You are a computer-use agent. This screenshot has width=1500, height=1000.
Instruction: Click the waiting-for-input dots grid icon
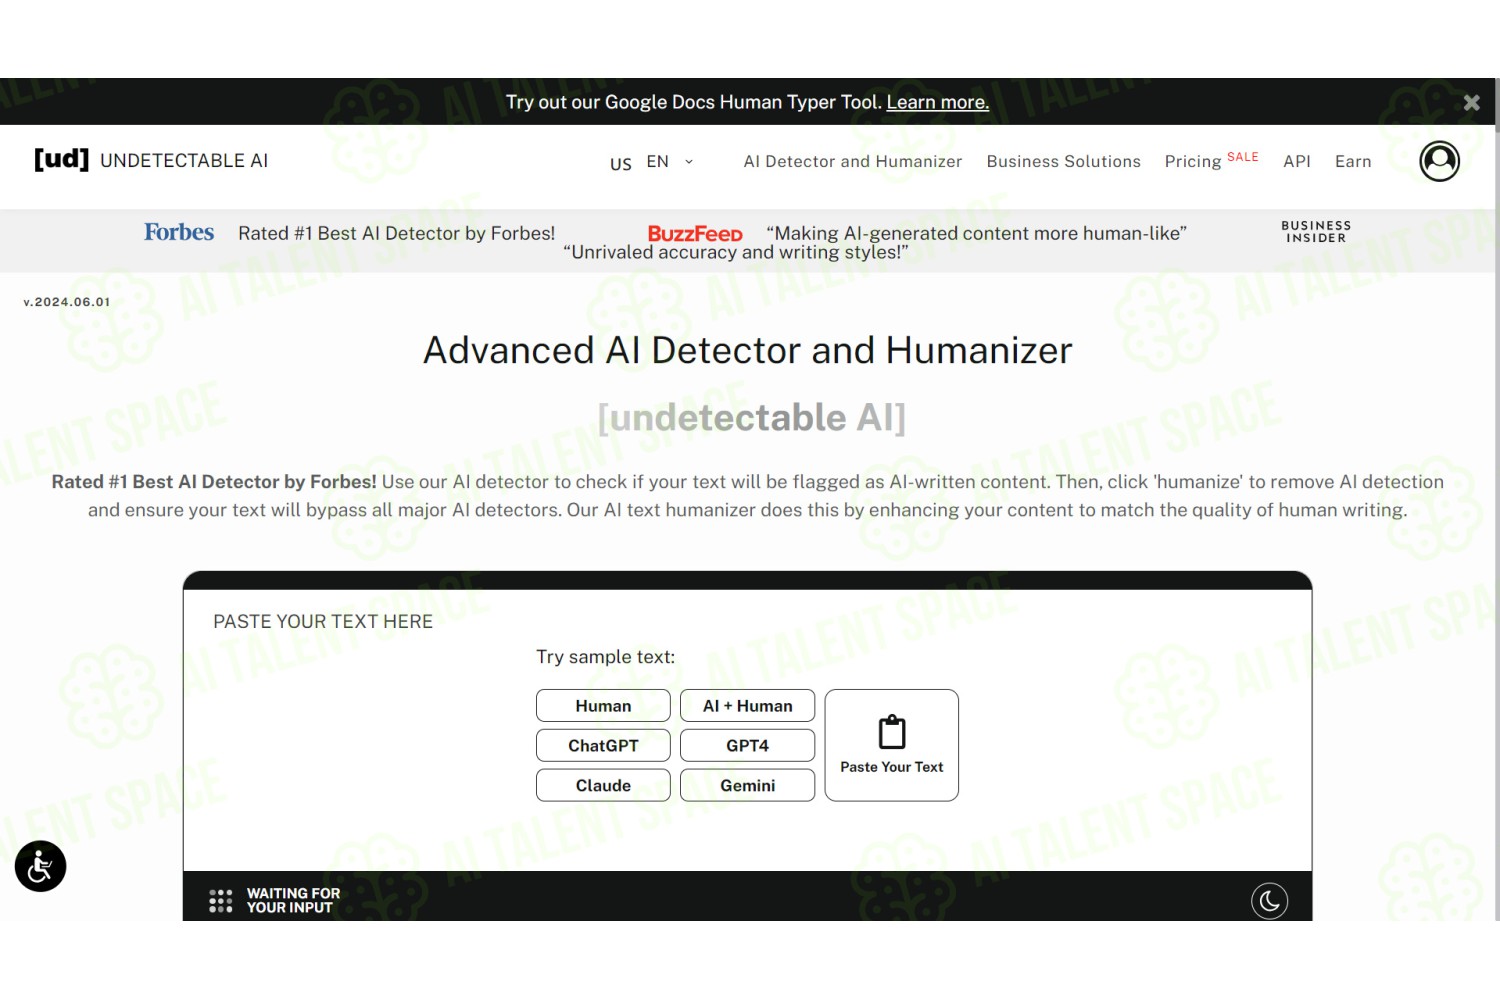(220, 901)
